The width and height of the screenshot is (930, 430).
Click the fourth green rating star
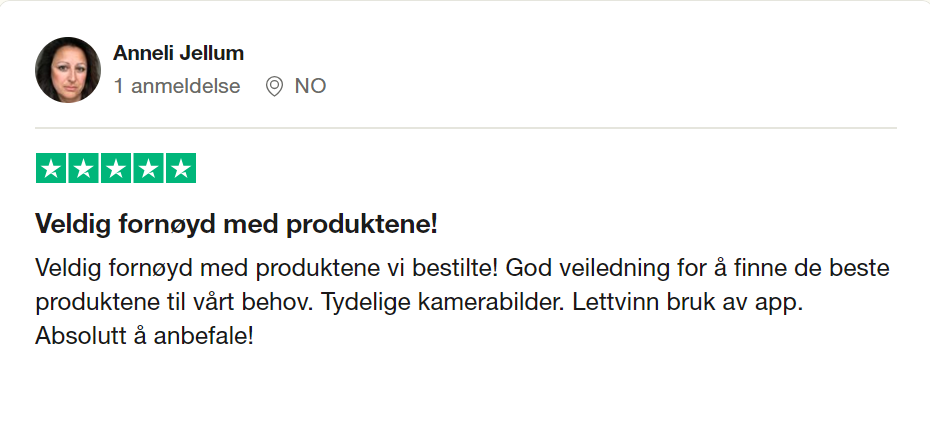pyautogui.click(x=148, y=169)
